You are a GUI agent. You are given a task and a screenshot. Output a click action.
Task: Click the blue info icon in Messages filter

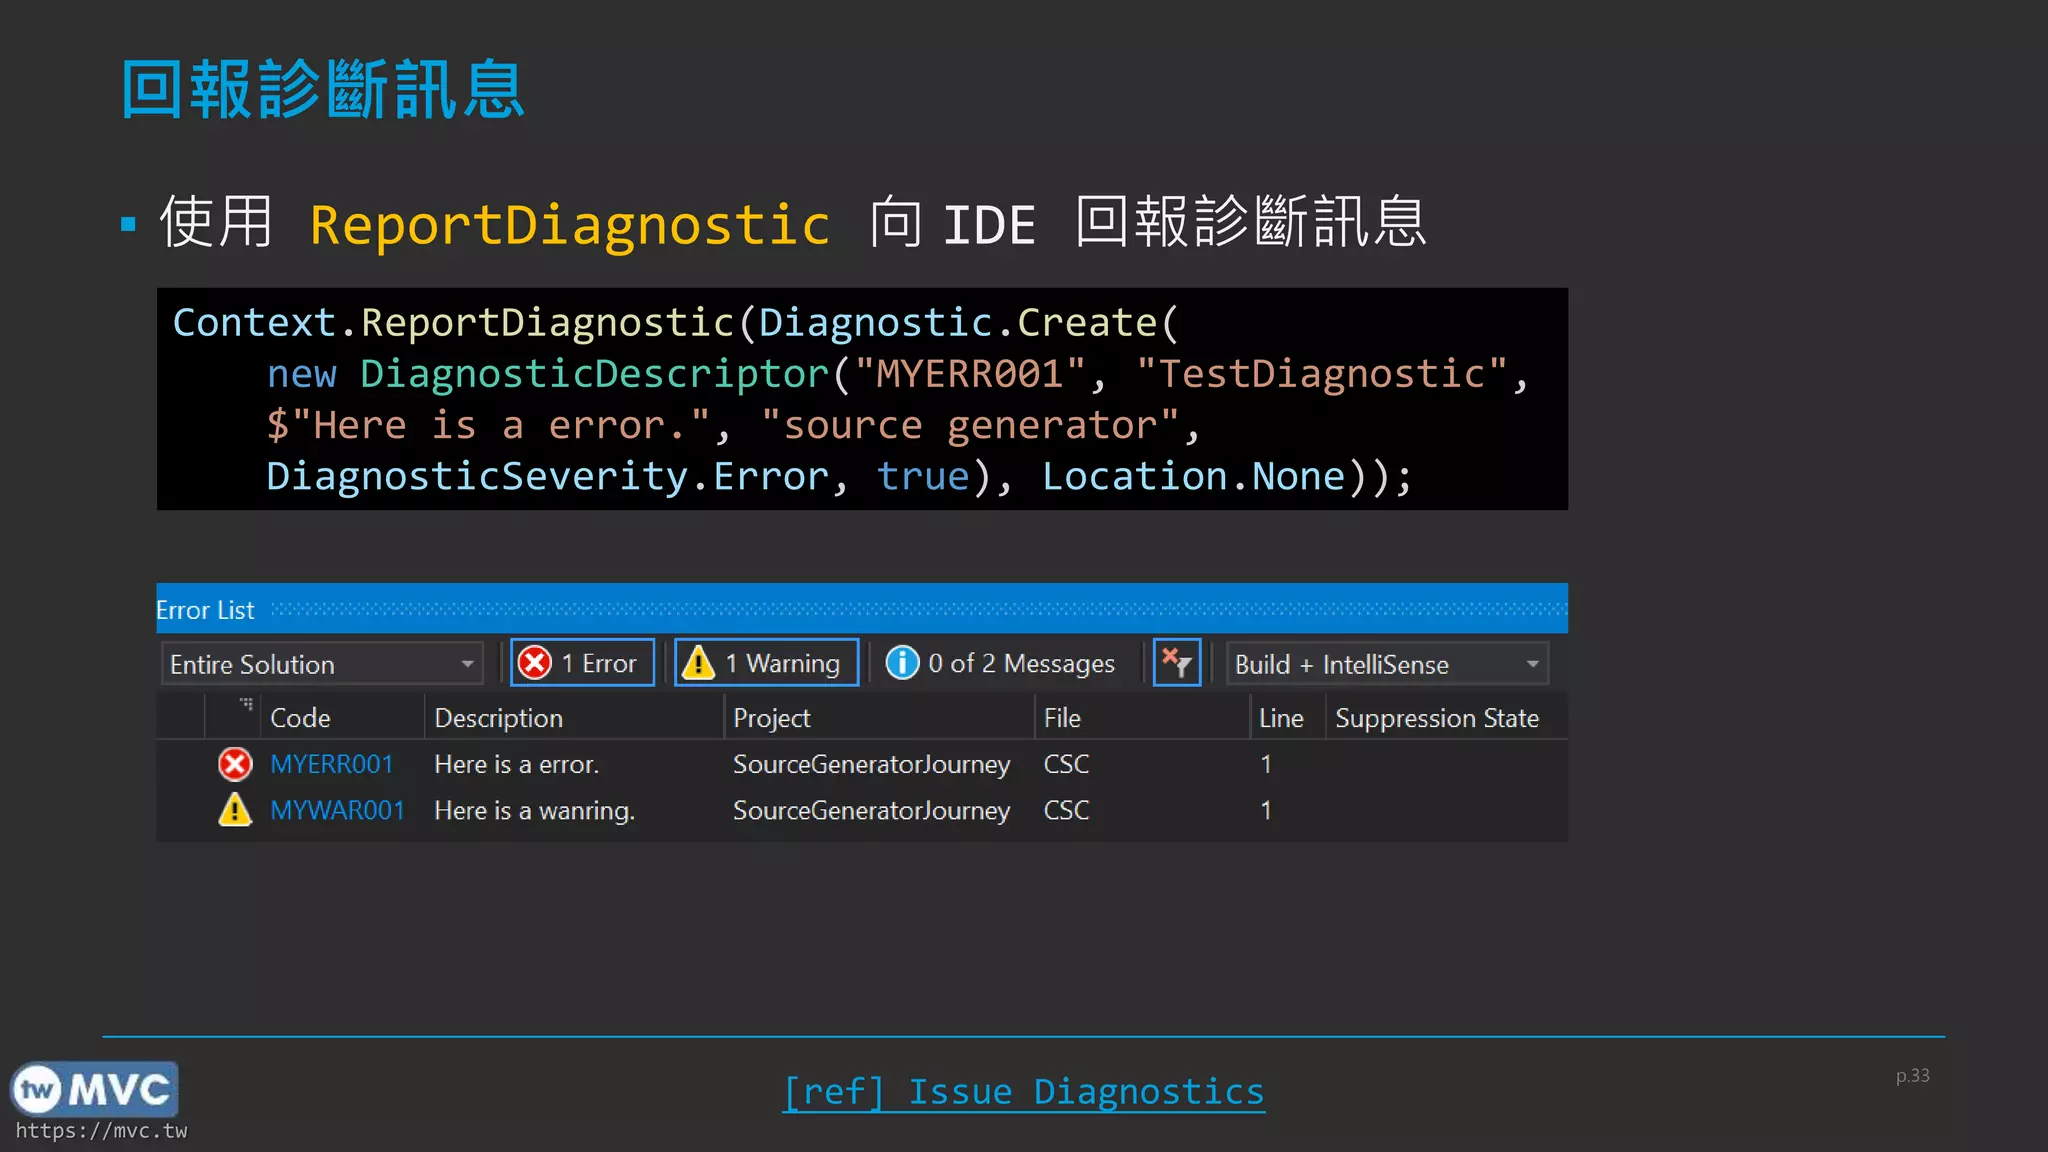click(x=902, y=662)
